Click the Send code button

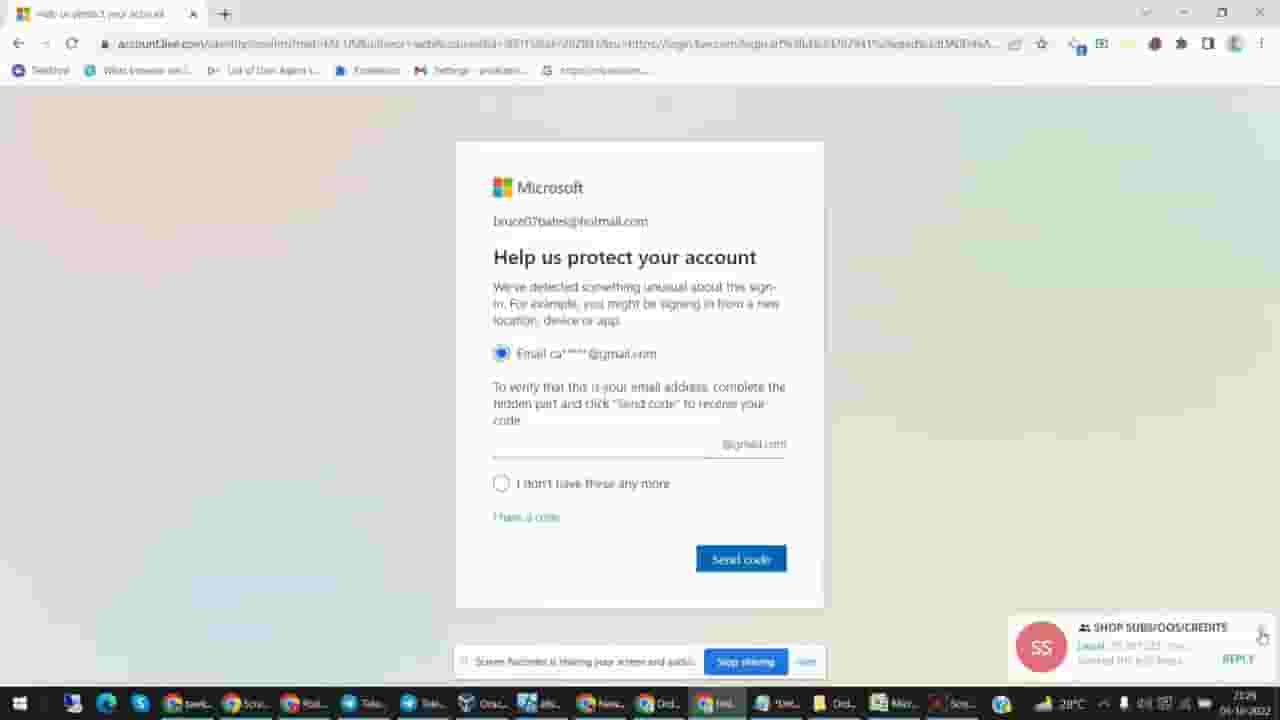pos(741,559)
